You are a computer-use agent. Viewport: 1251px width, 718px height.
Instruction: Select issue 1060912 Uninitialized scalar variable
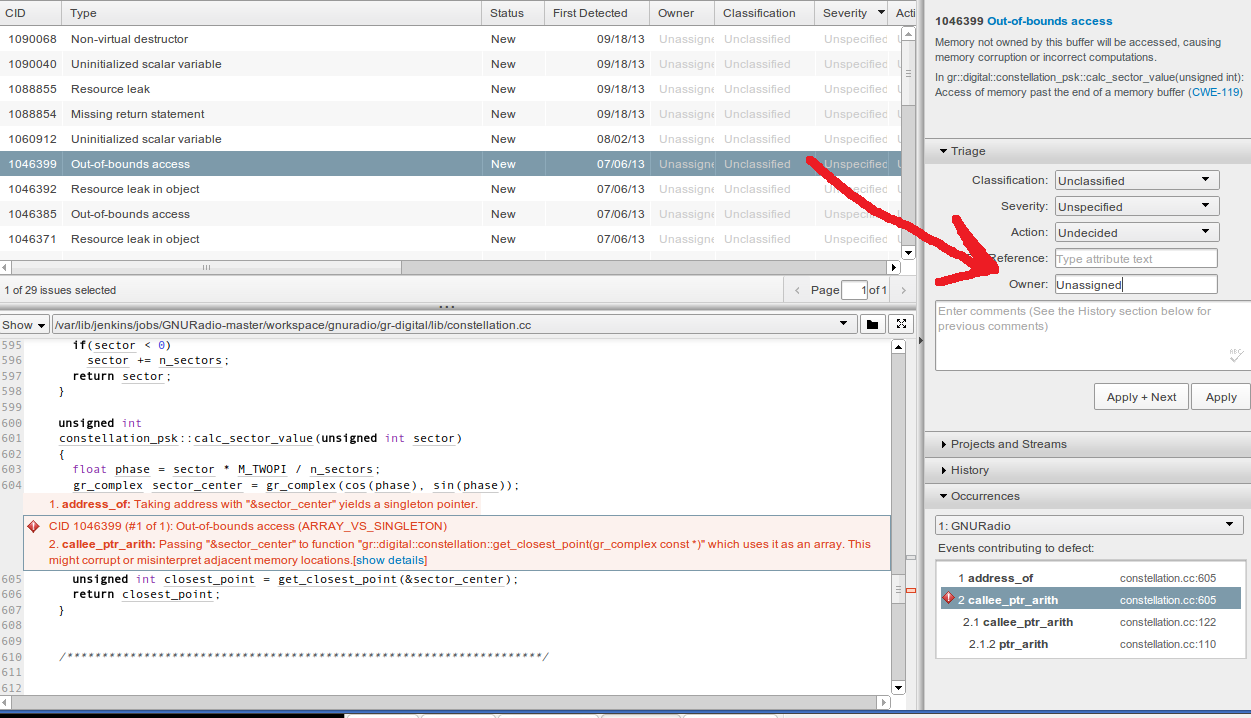coord(450,139)
